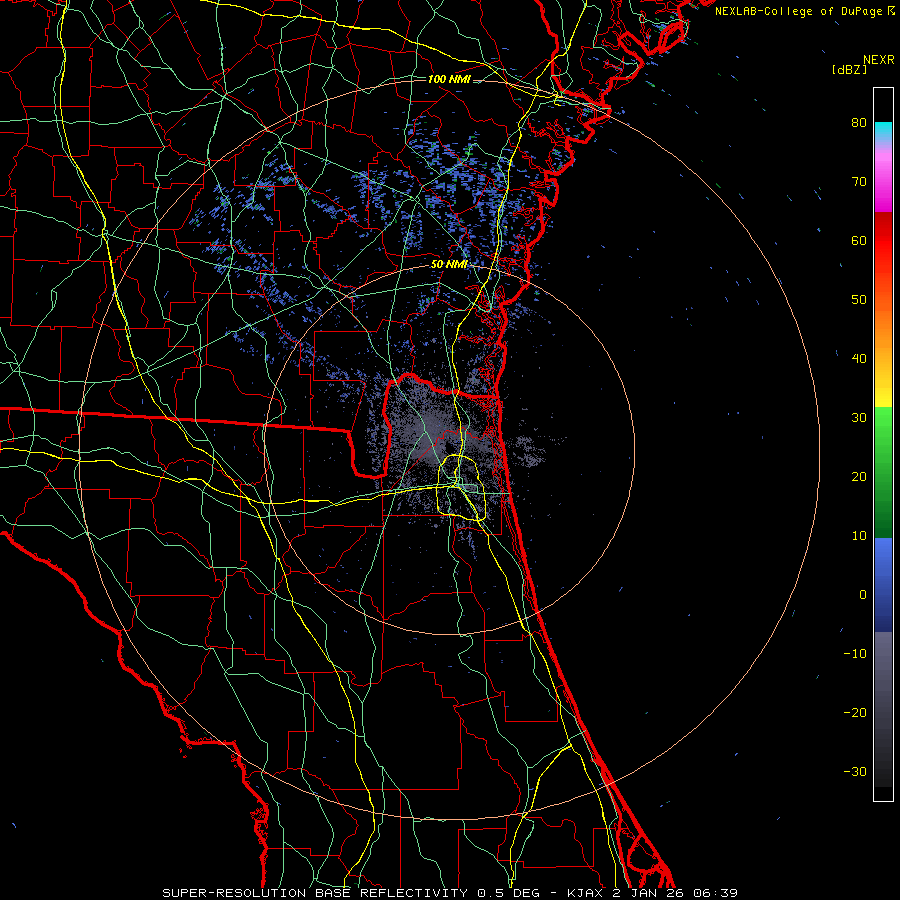Click the -10 dBZ scale value
The image size is (900, 900).
pyautogui.click(x=855, y=654)
